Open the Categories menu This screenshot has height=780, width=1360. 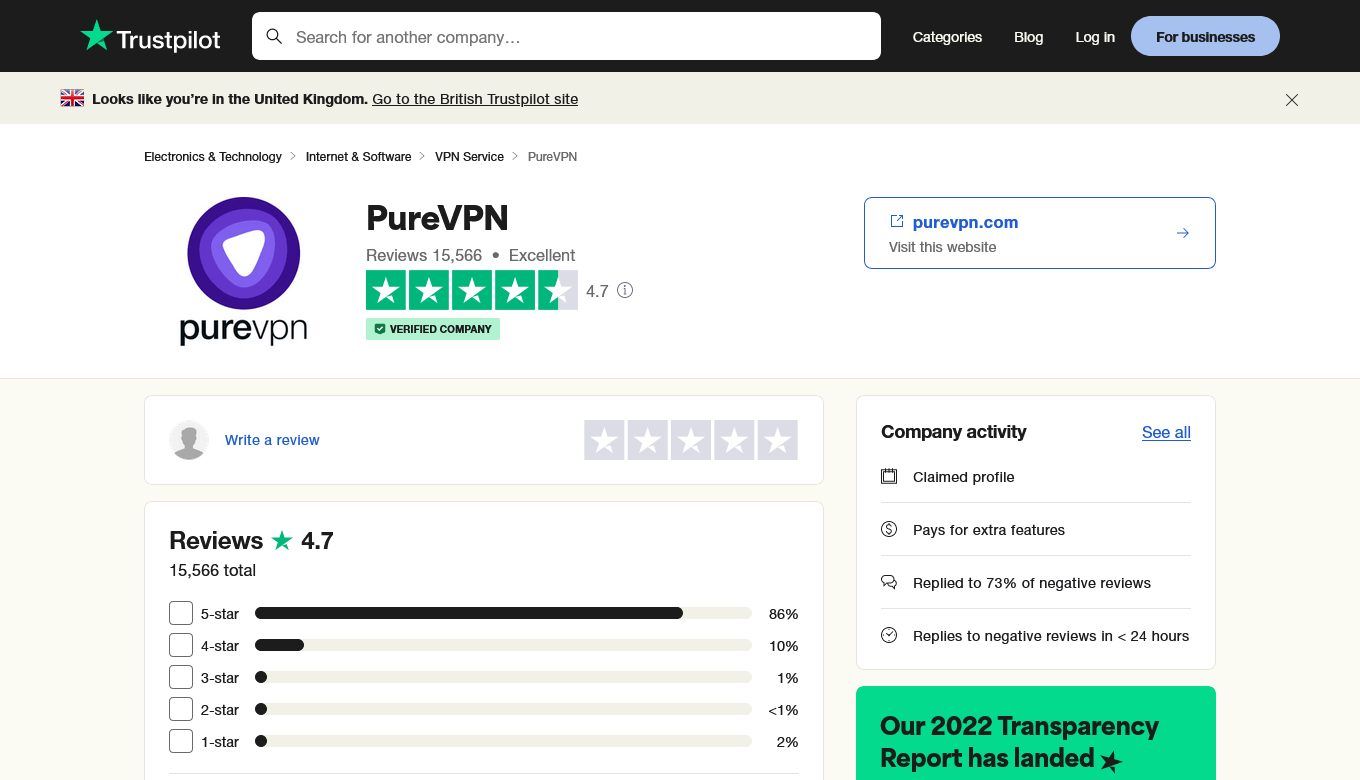tap(947, 37)
